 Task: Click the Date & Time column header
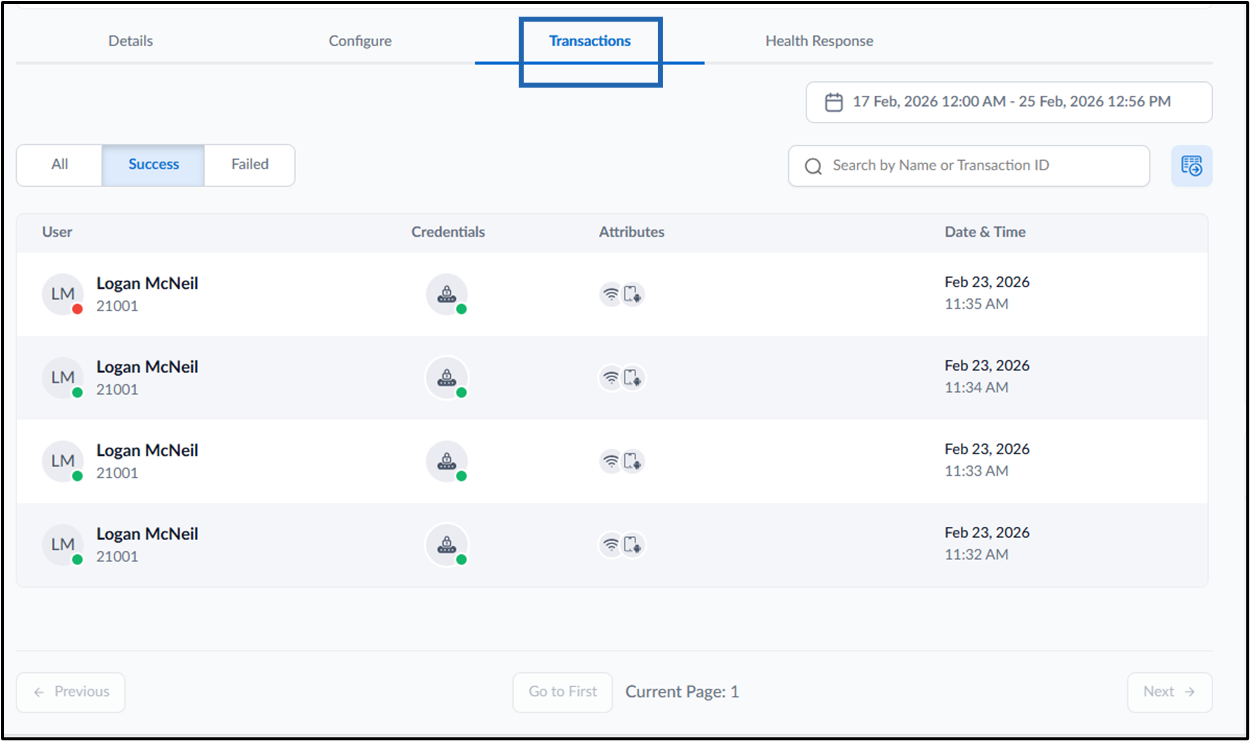(x=985, y=232)
